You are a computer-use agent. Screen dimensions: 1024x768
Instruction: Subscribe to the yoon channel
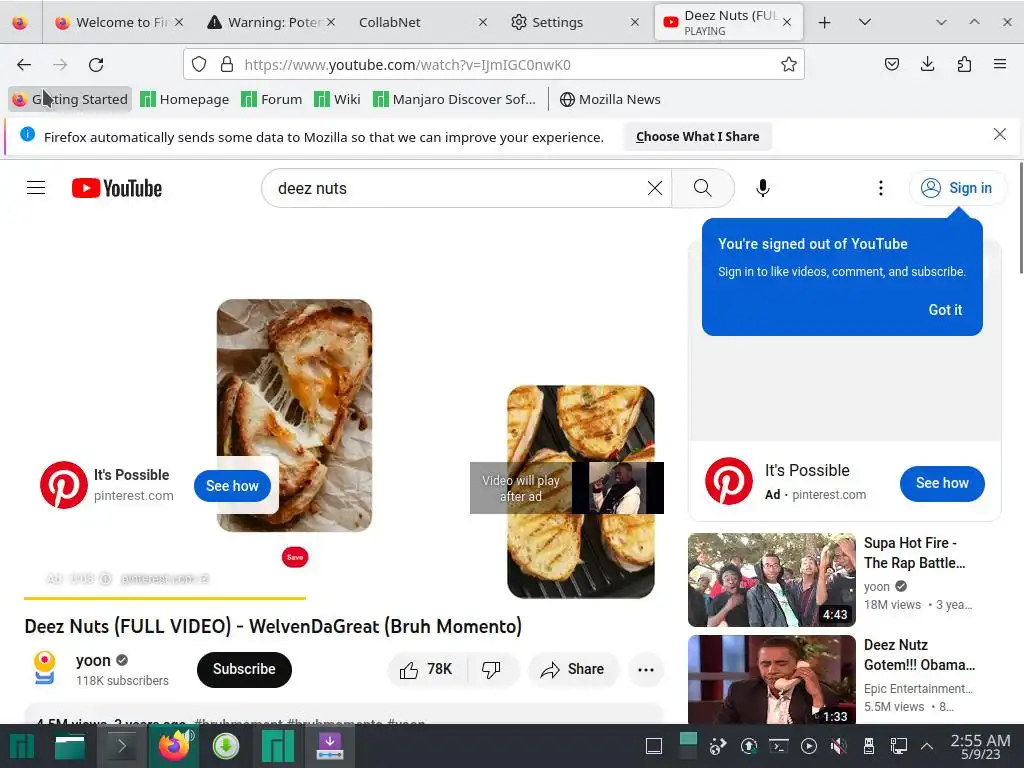pyautogui.click(x=244, y=669)
